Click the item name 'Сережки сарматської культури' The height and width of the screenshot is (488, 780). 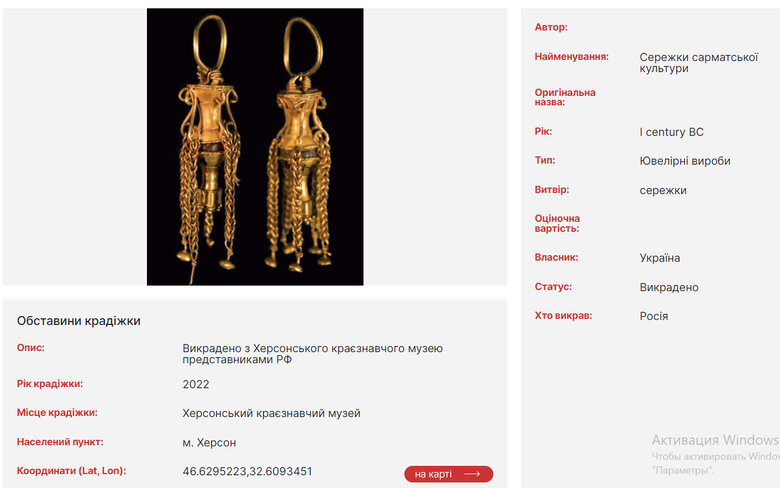[698, 63]
